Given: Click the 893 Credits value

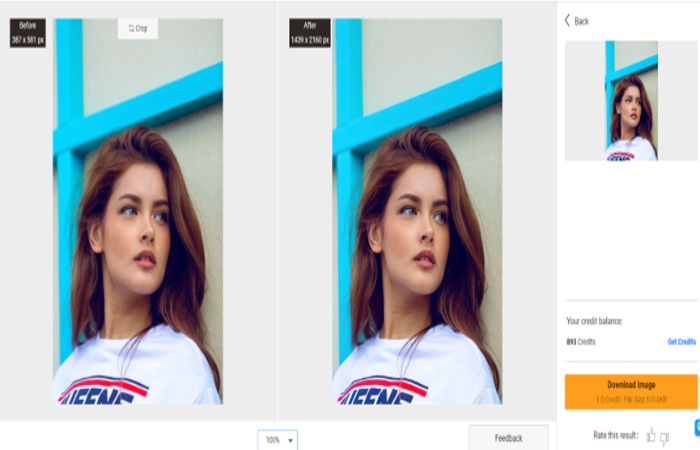Looking at the screenshot, I should point(581,342).
